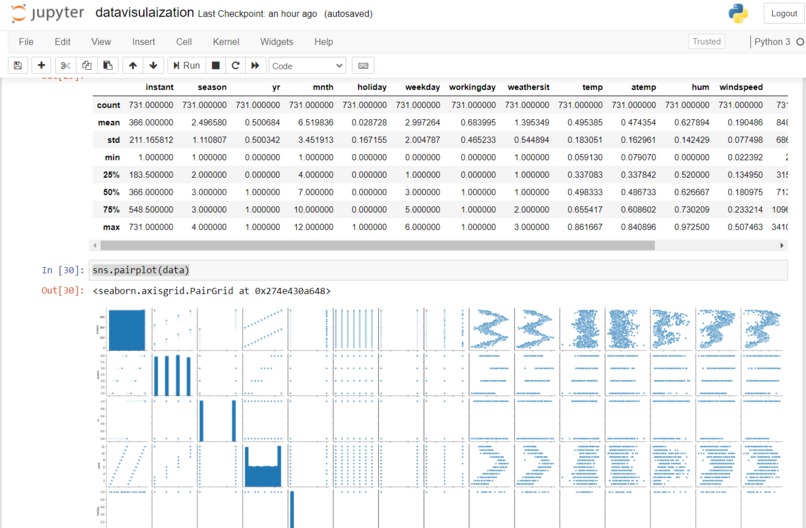This screenshot has width=806, height=528.
Task: Open the Widgets menu
Action: (277, 42)
